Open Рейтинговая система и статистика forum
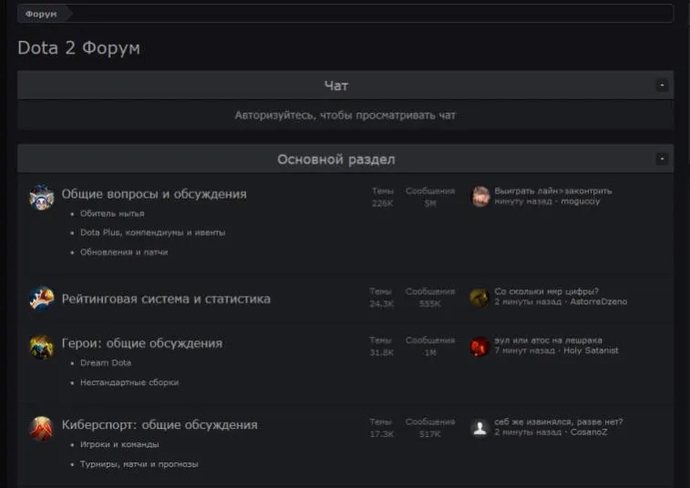Image resolution: width=690 pixels, height=488 pixels. pos(166,299)
